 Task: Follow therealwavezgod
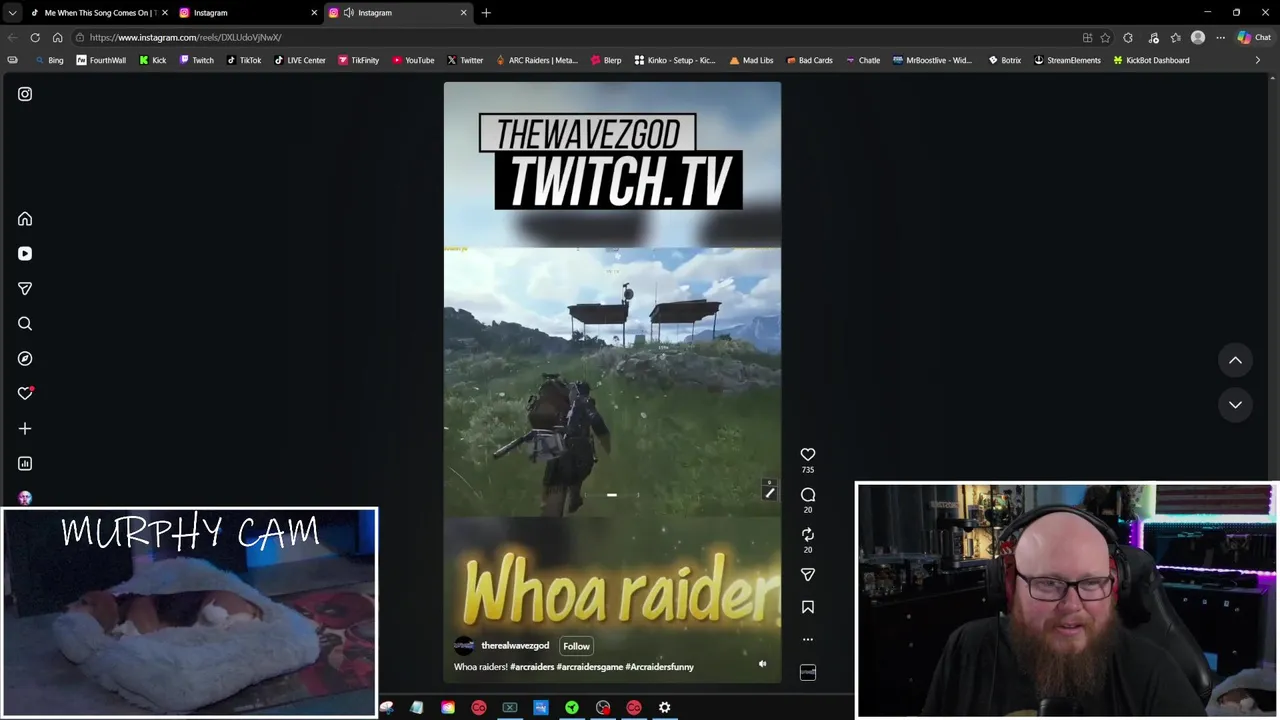(576, 646)
